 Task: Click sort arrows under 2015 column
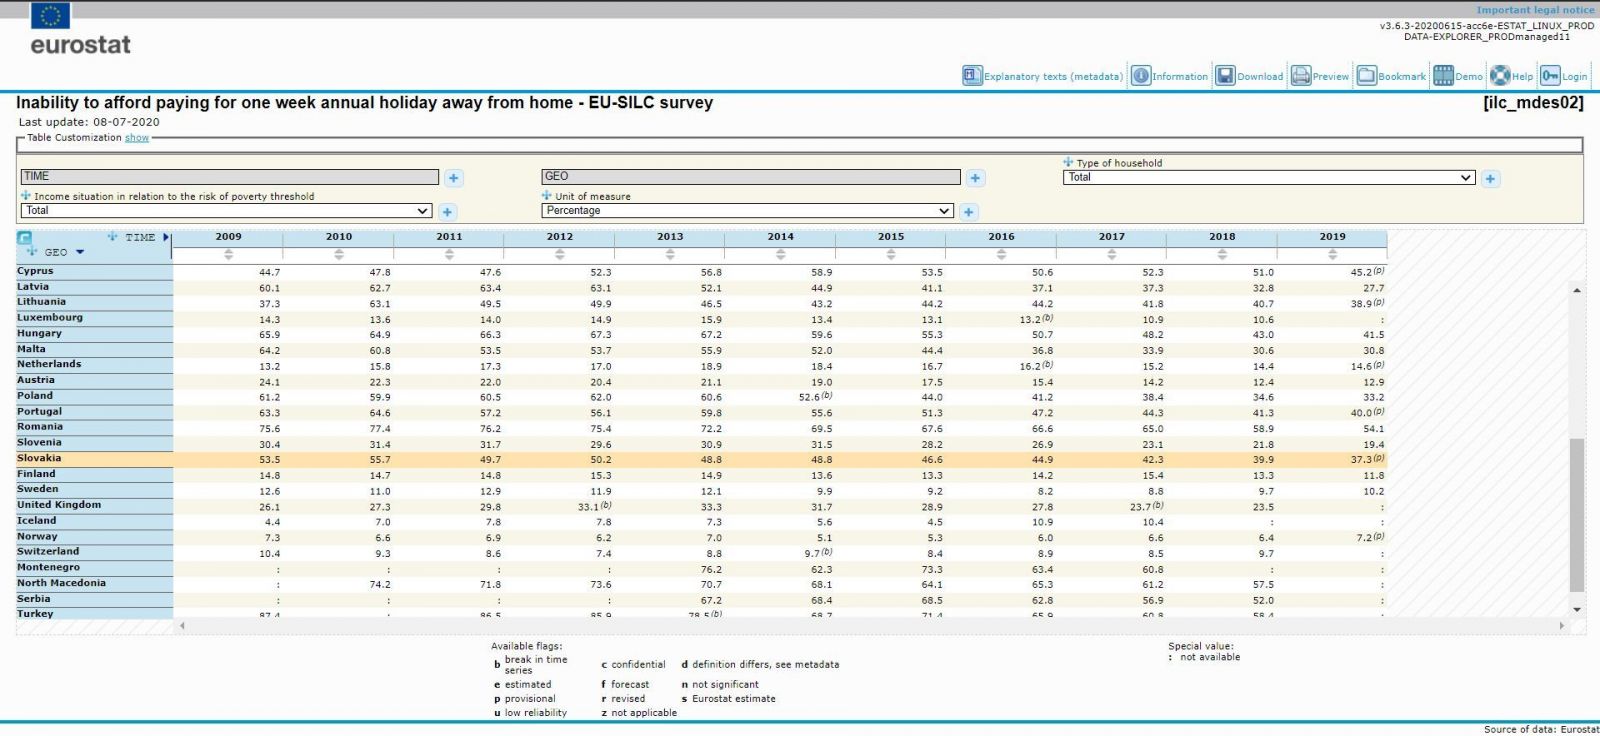click(x=890, y=255)
